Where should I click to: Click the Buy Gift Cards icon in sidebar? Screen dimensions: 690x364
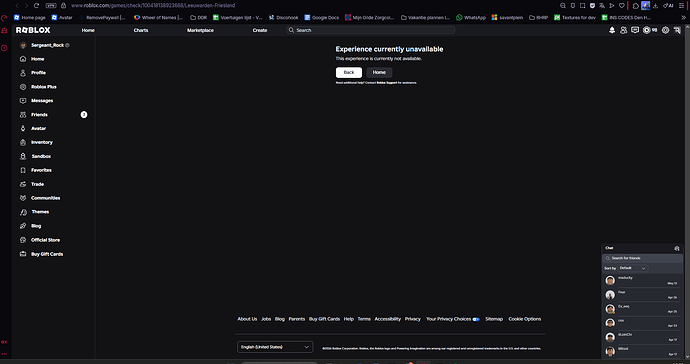tap(23, 254)
